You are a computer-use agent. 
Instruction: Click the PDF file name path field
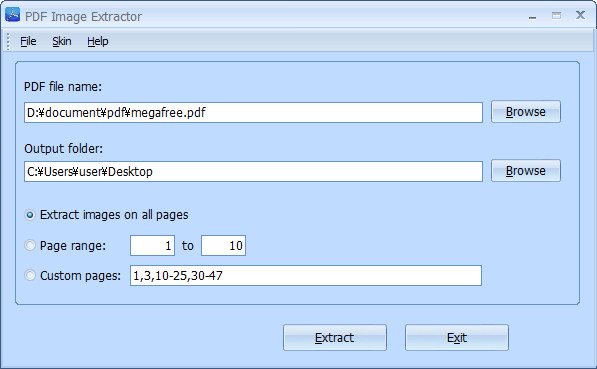point(253,112)
